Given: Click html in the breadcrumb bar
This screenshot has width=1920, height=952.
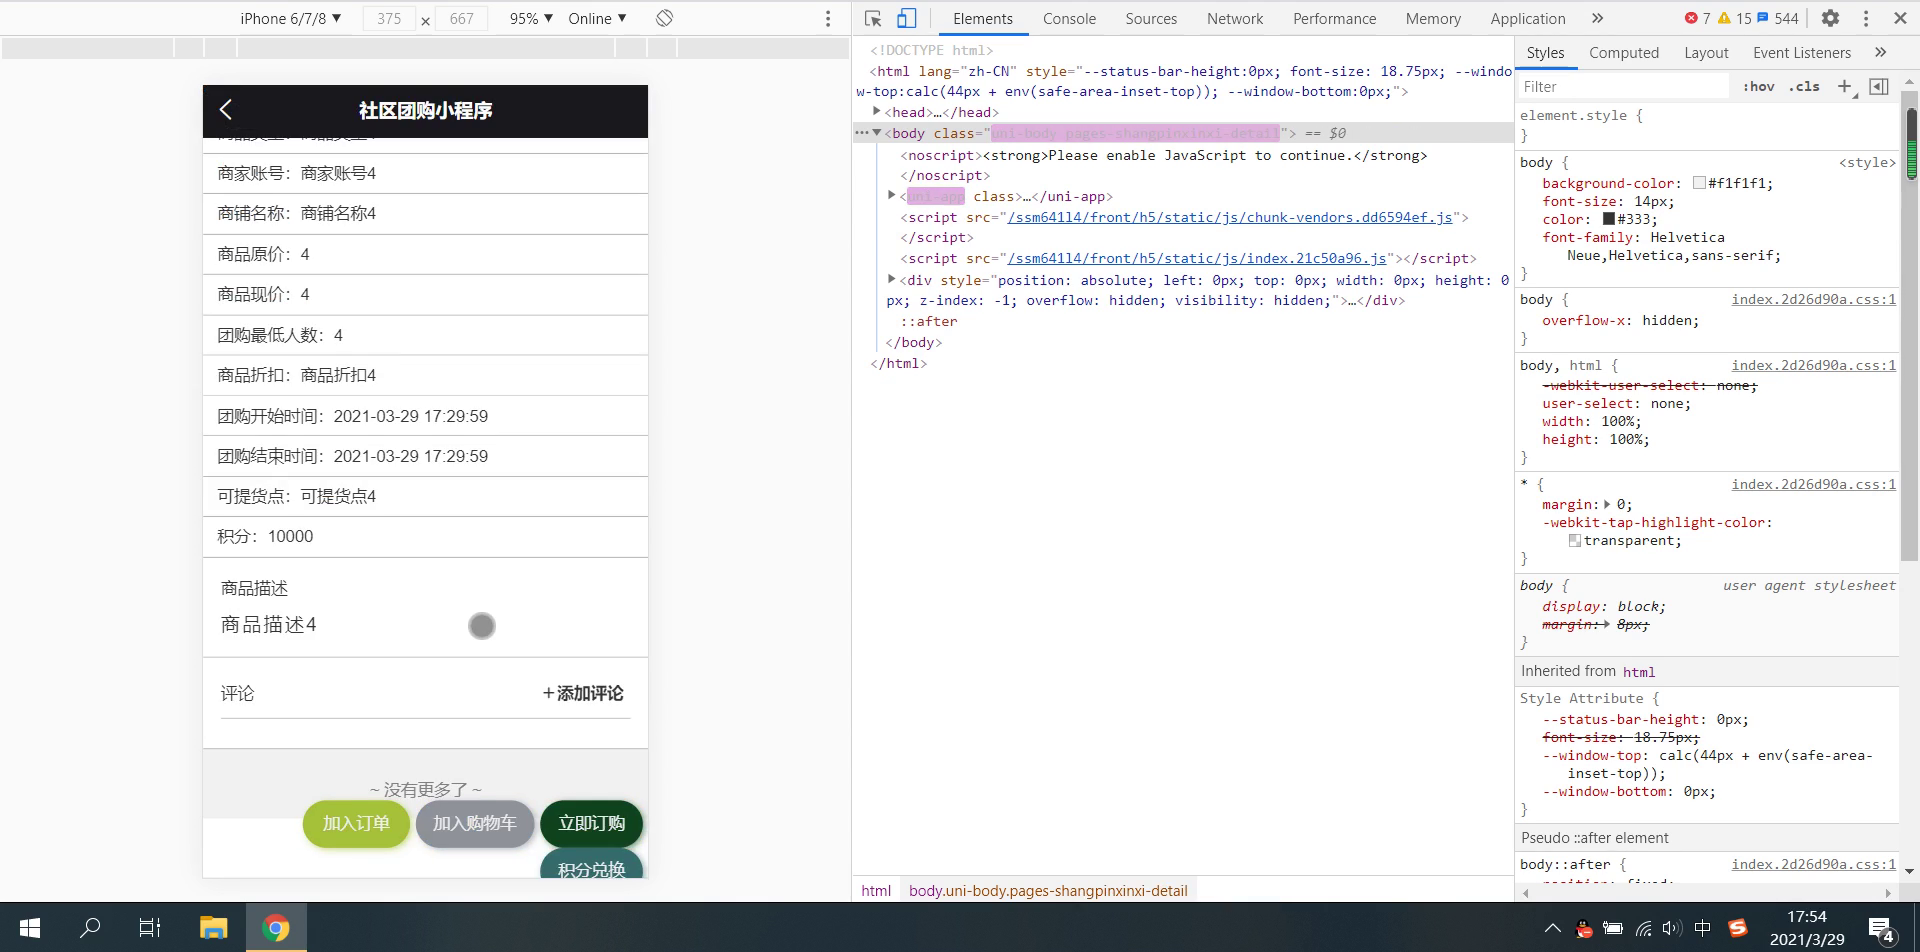Looking at the screenshot, I should point(876,890).
